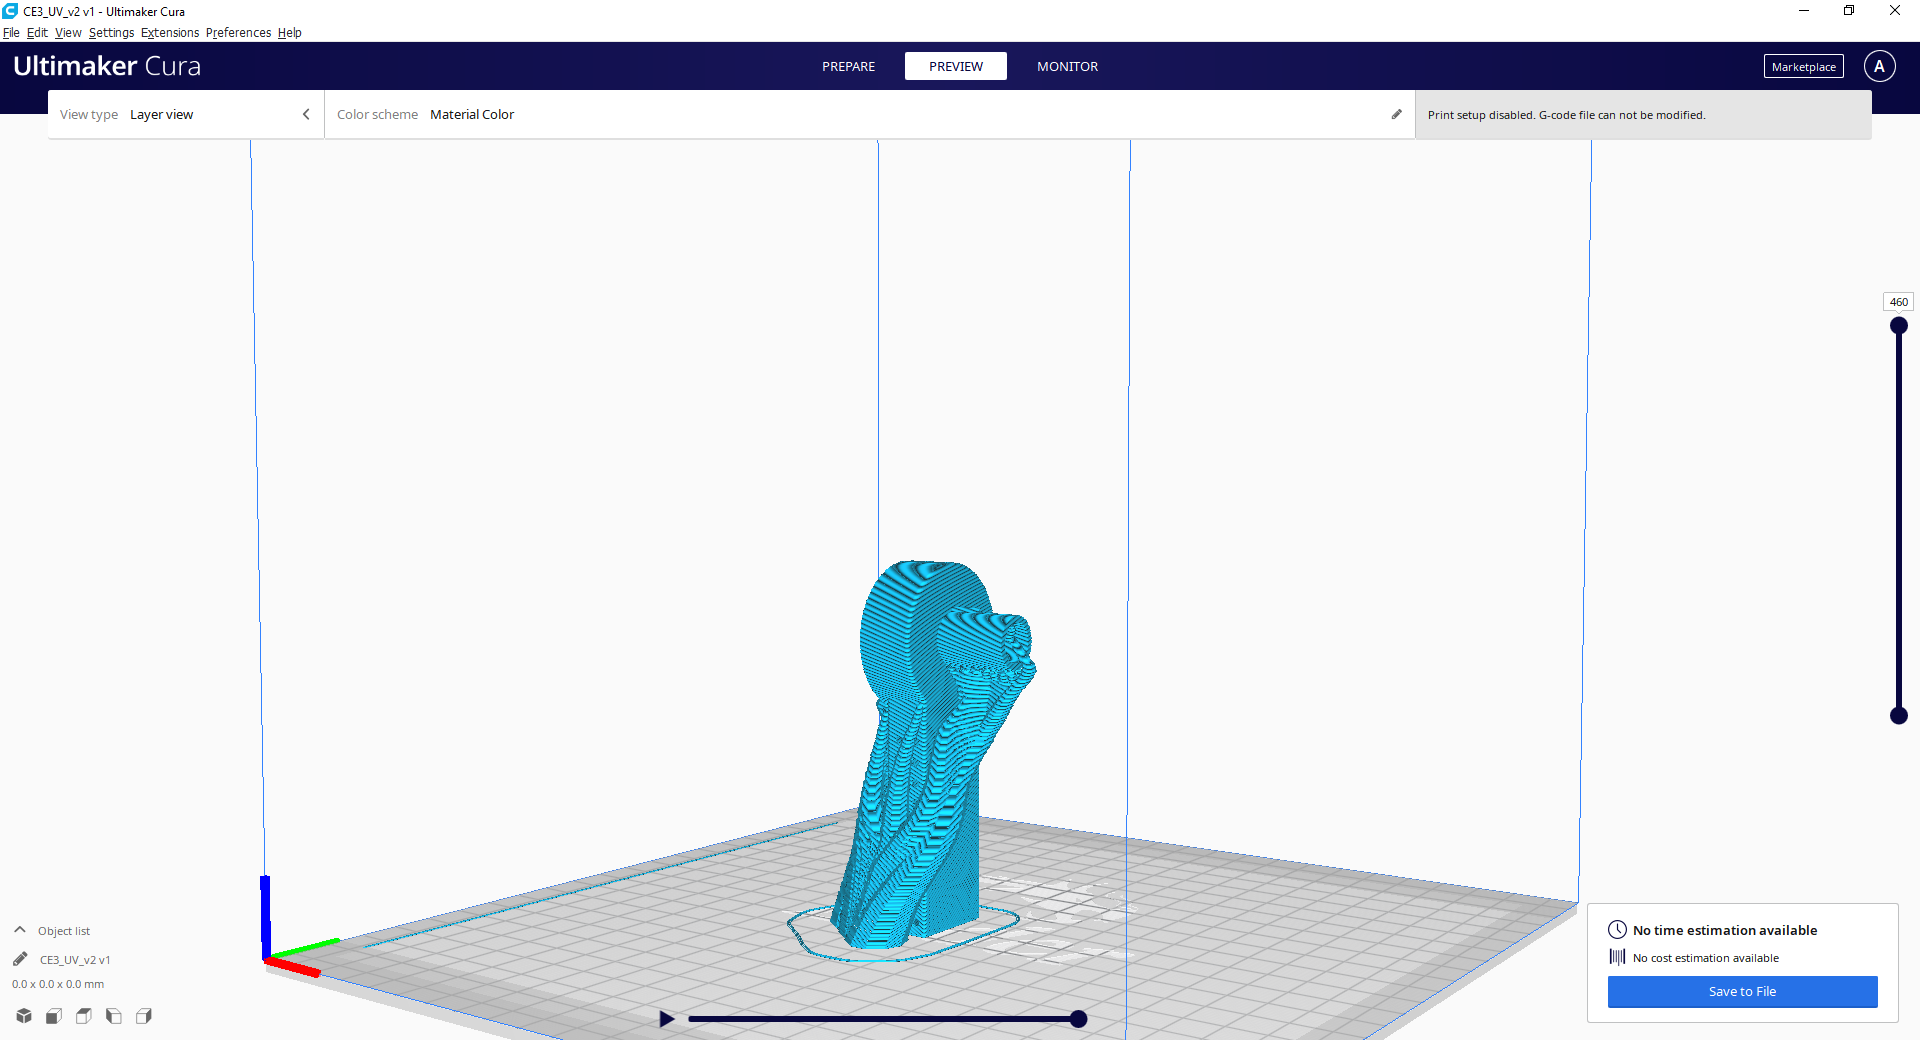
Task: Open the Marketplace
Action: point(1804,67)
